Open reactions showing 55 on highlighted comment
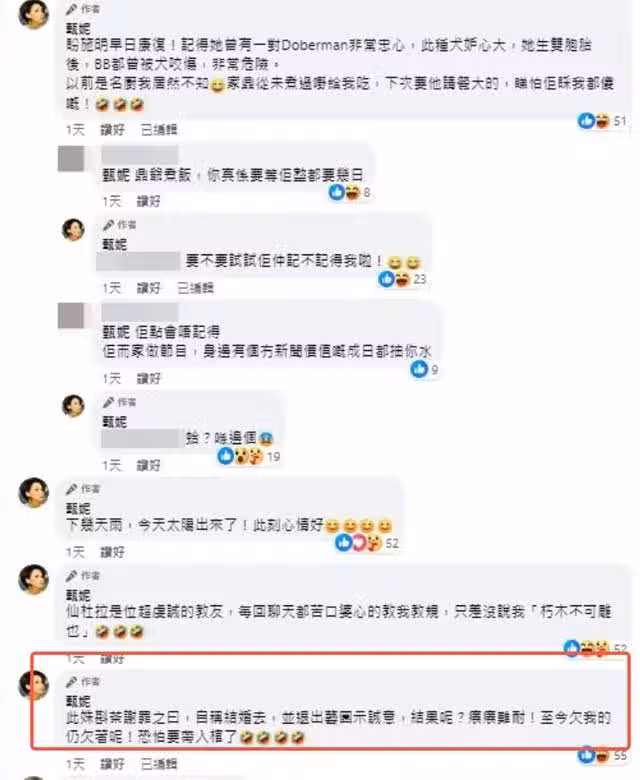Image resolution: width=640 pixels, height=780 pixels. pos(602,755)
